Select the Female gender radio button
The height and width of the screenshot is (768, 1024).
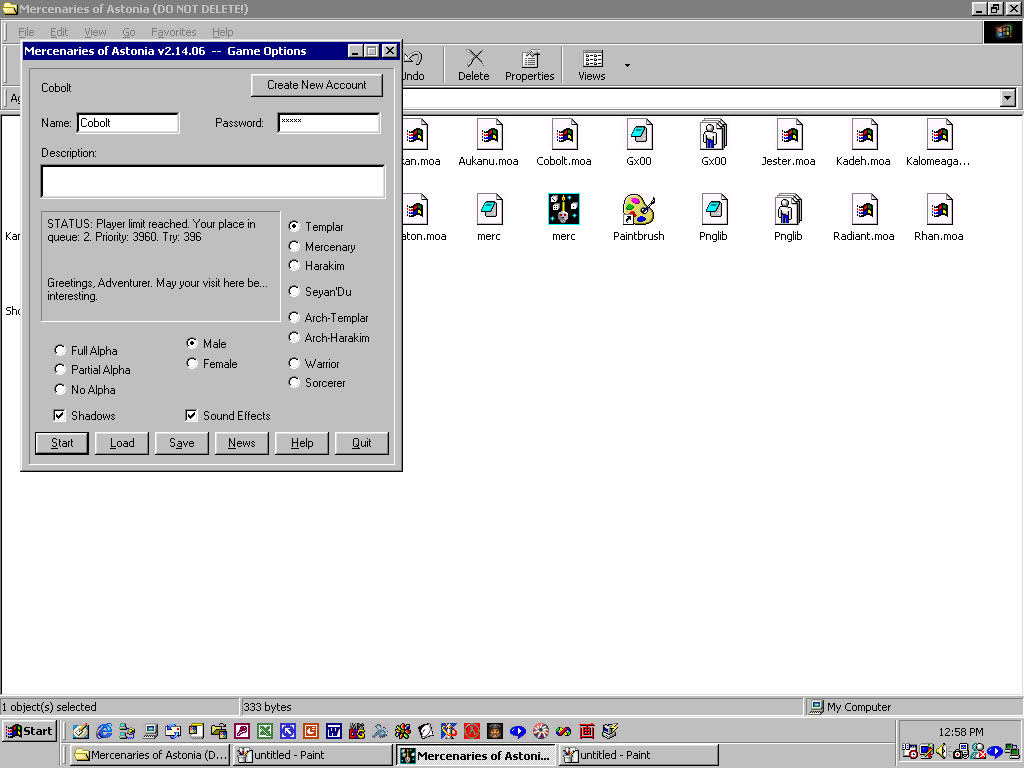(192, 363)
